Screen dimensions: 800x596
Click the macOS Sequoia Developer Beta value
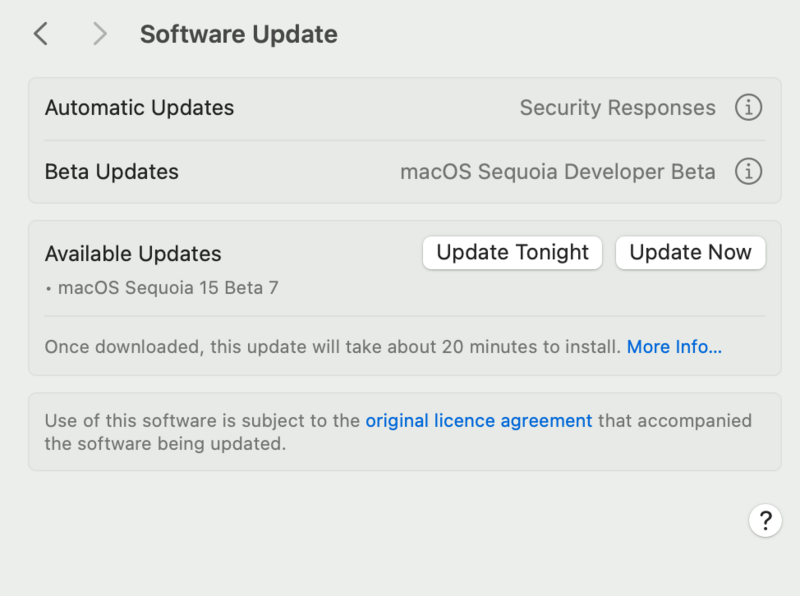(557, 172)
